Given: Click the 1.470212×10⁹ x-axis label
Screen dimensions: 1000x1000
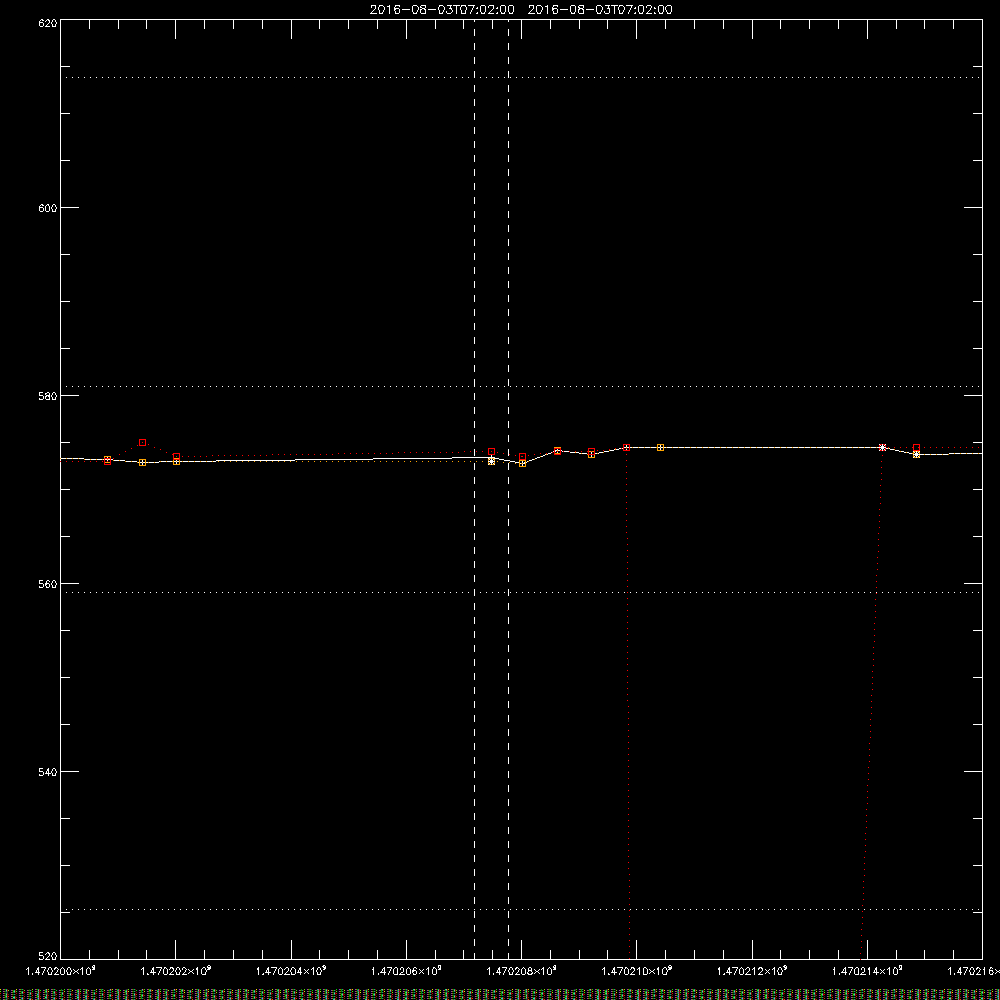Looking at the screenshot, I should click(752, 971).
